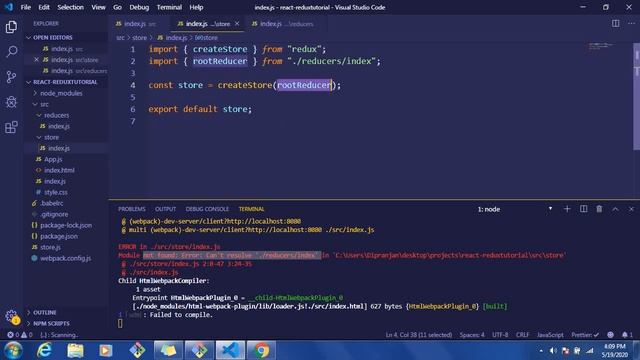
Task: Open the terminal selector dropdown 1: node
Action: pos(515,209)
